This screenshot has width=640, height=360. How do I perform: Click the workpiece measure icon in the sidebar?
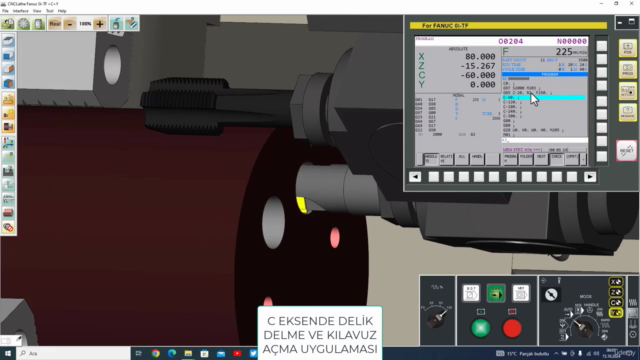(8, 157)
